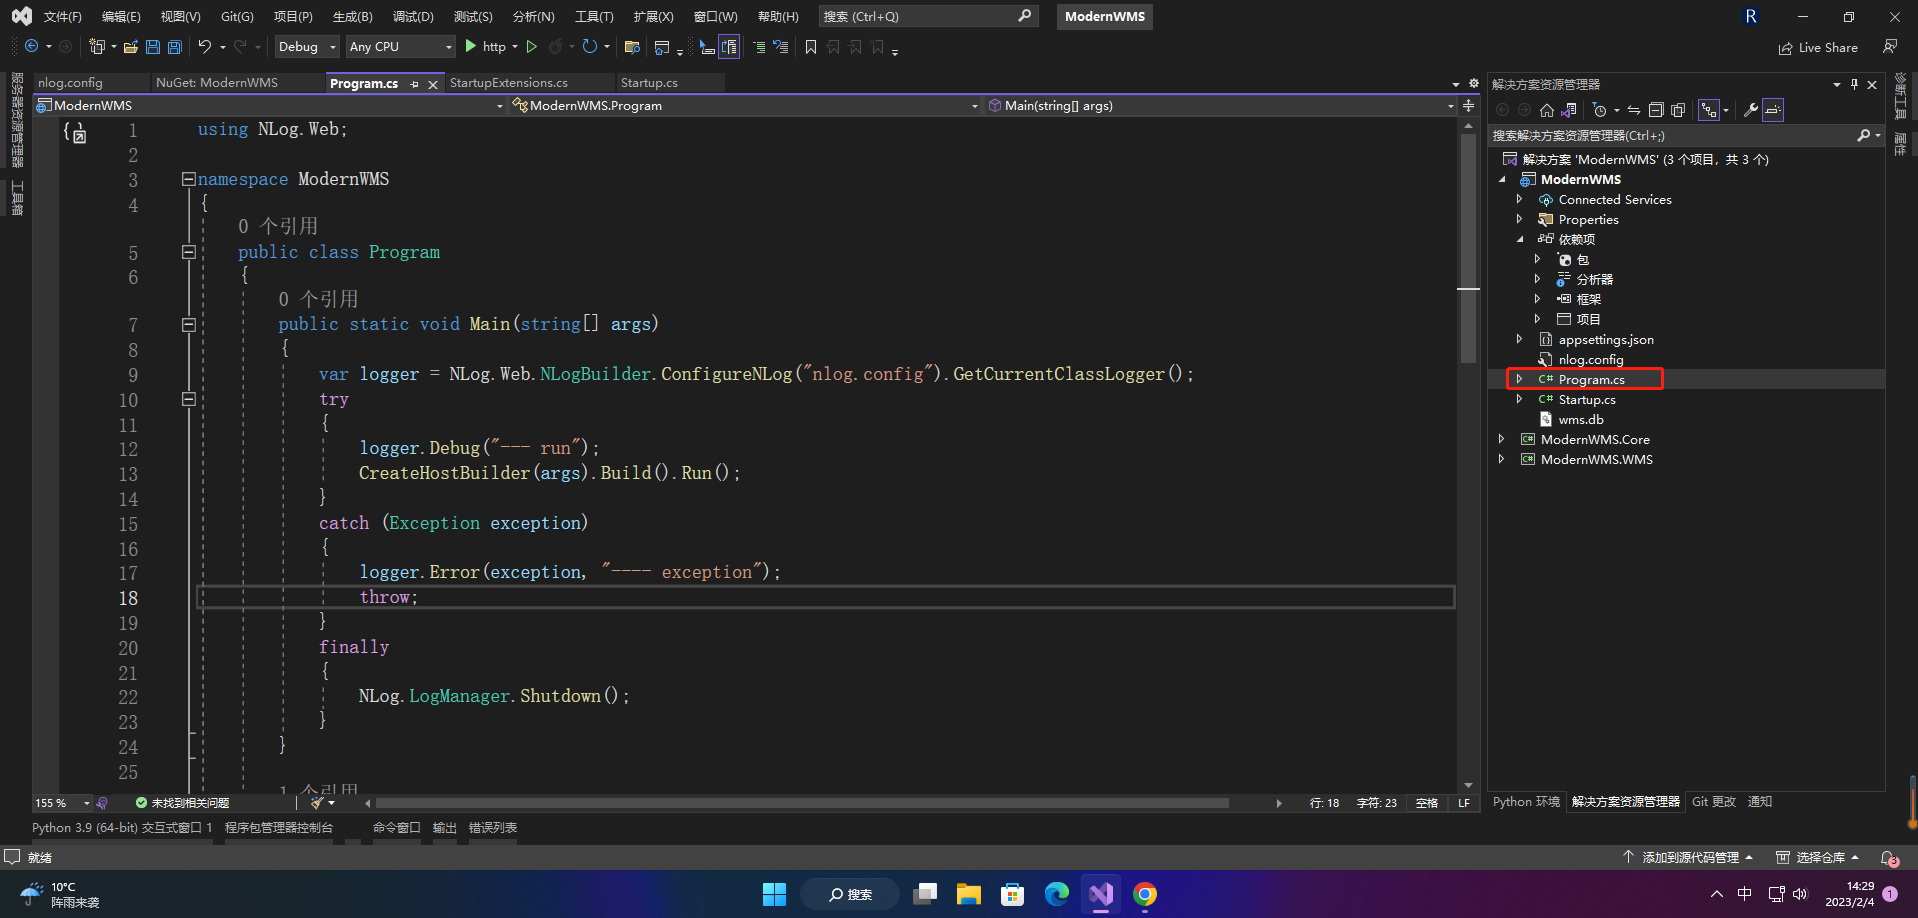Image resolution: width=1918 pixels, height=918 pixels.
Task: Click the editor horizontal scrollbar thumb
Action: [x=802, y=803]
